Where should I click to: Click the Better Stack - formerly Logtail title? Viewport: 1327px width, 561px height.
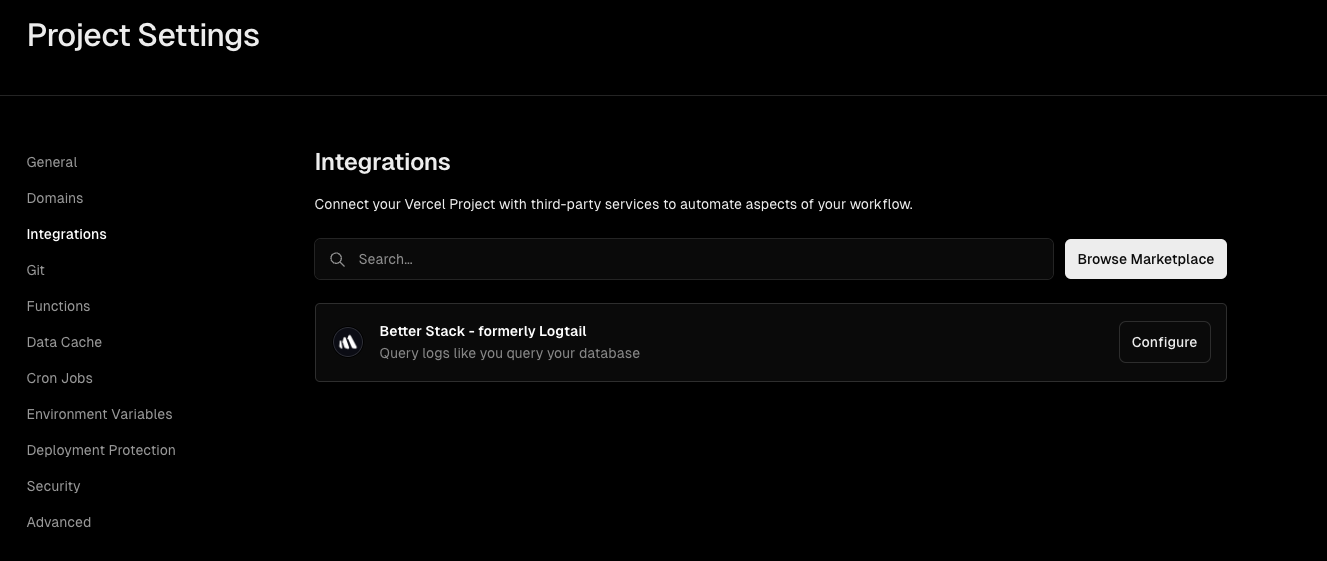483,331
